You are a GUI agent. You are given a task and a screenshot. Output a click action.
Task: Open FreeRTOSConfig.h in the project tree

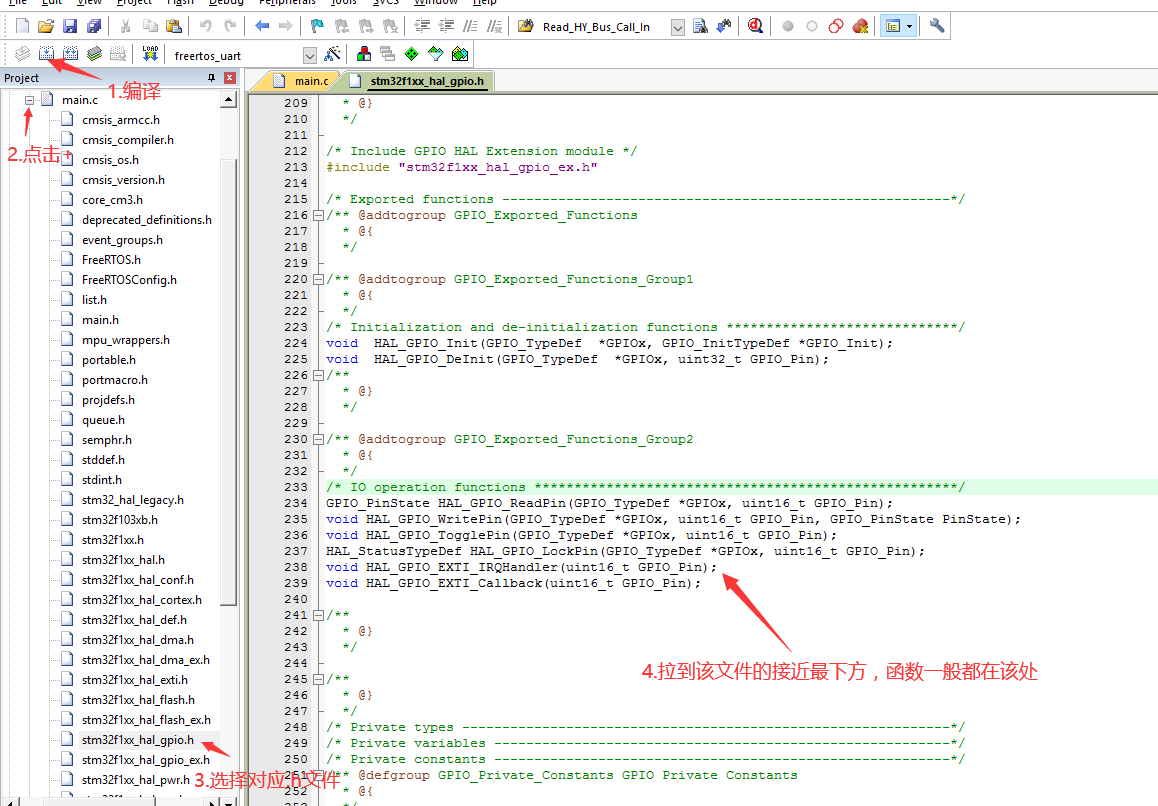(x=129, y=280)
